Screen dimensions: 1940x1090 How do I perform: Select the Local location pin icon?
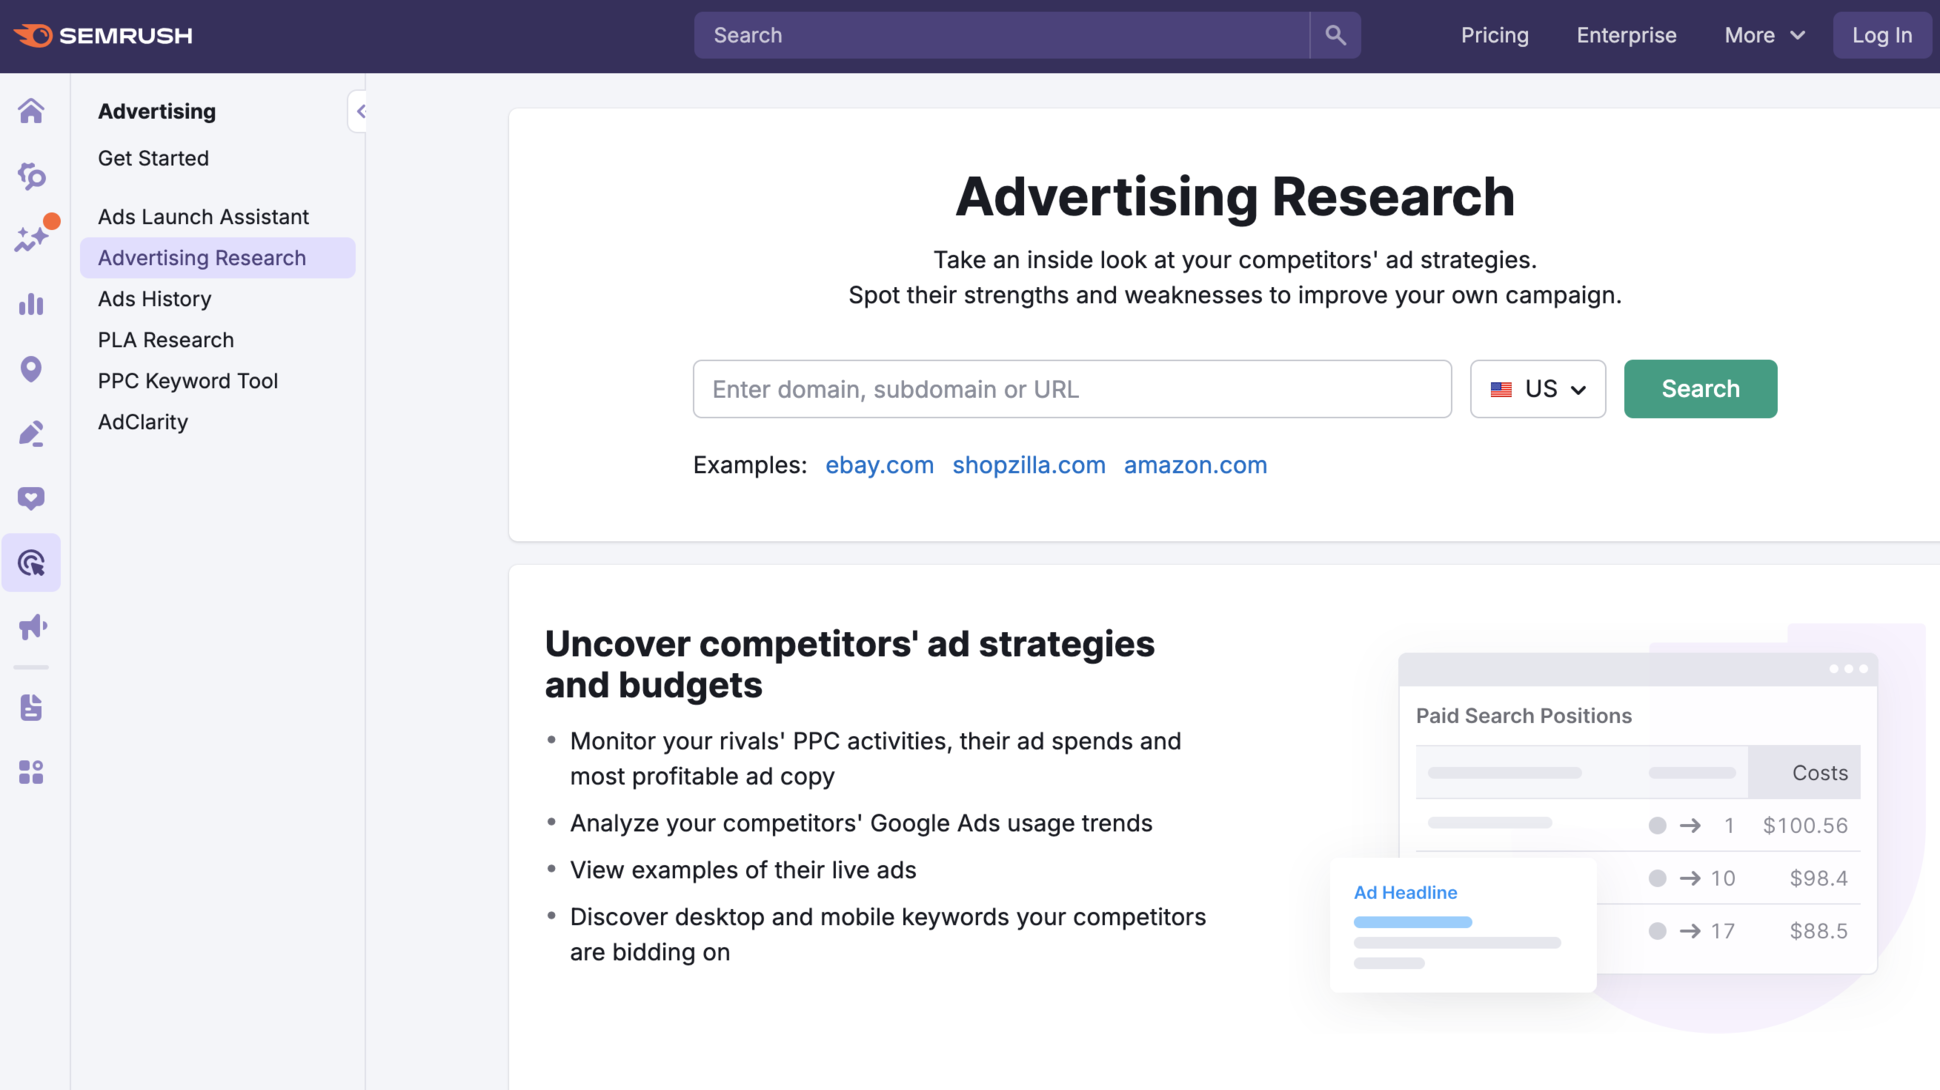31,369
